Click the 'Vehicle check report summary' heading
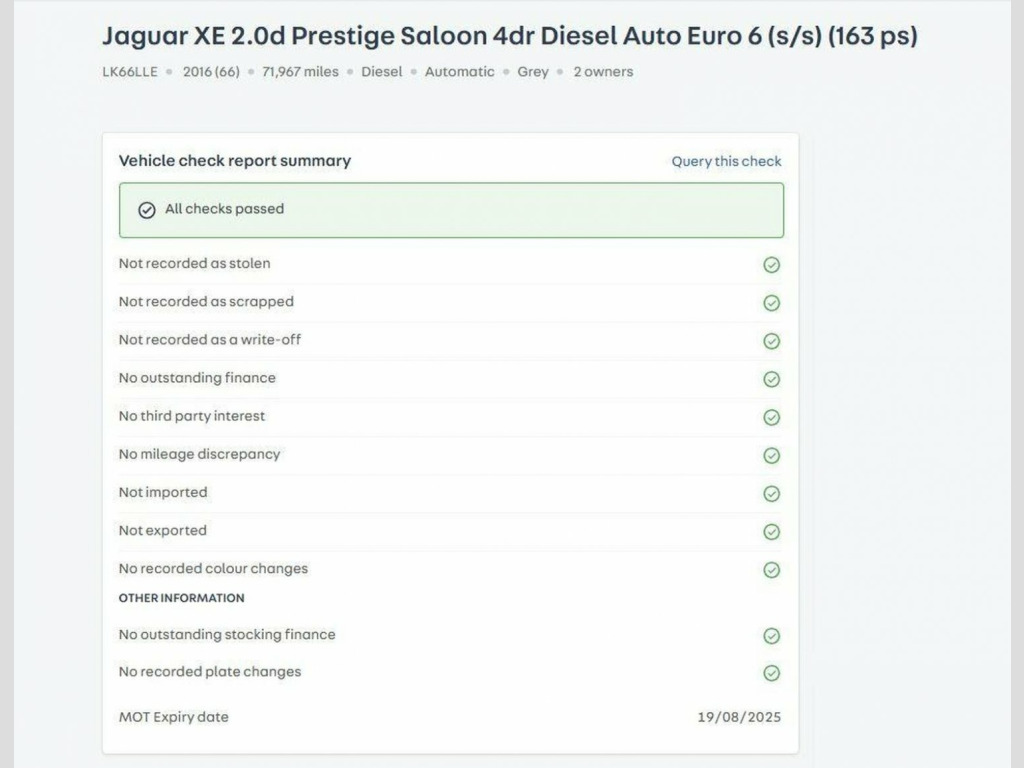The width and height of the screenshot is (1024, 768). point(235,161)
